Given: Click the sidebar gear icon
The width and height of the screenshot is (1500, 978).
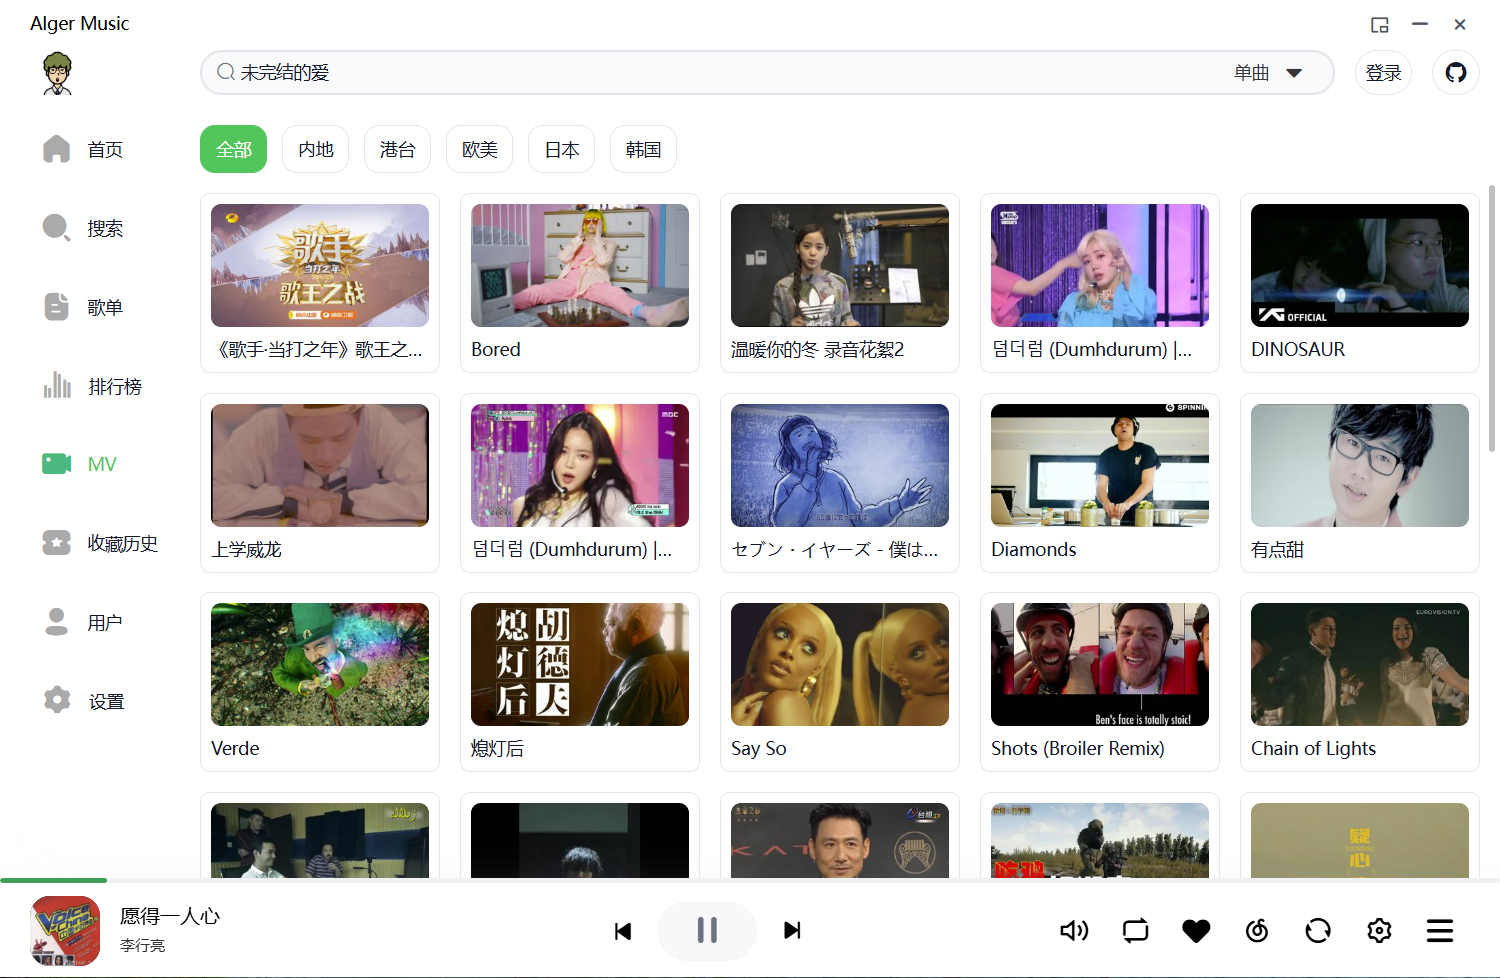Looking at the screenshot, I should [57, 700].
